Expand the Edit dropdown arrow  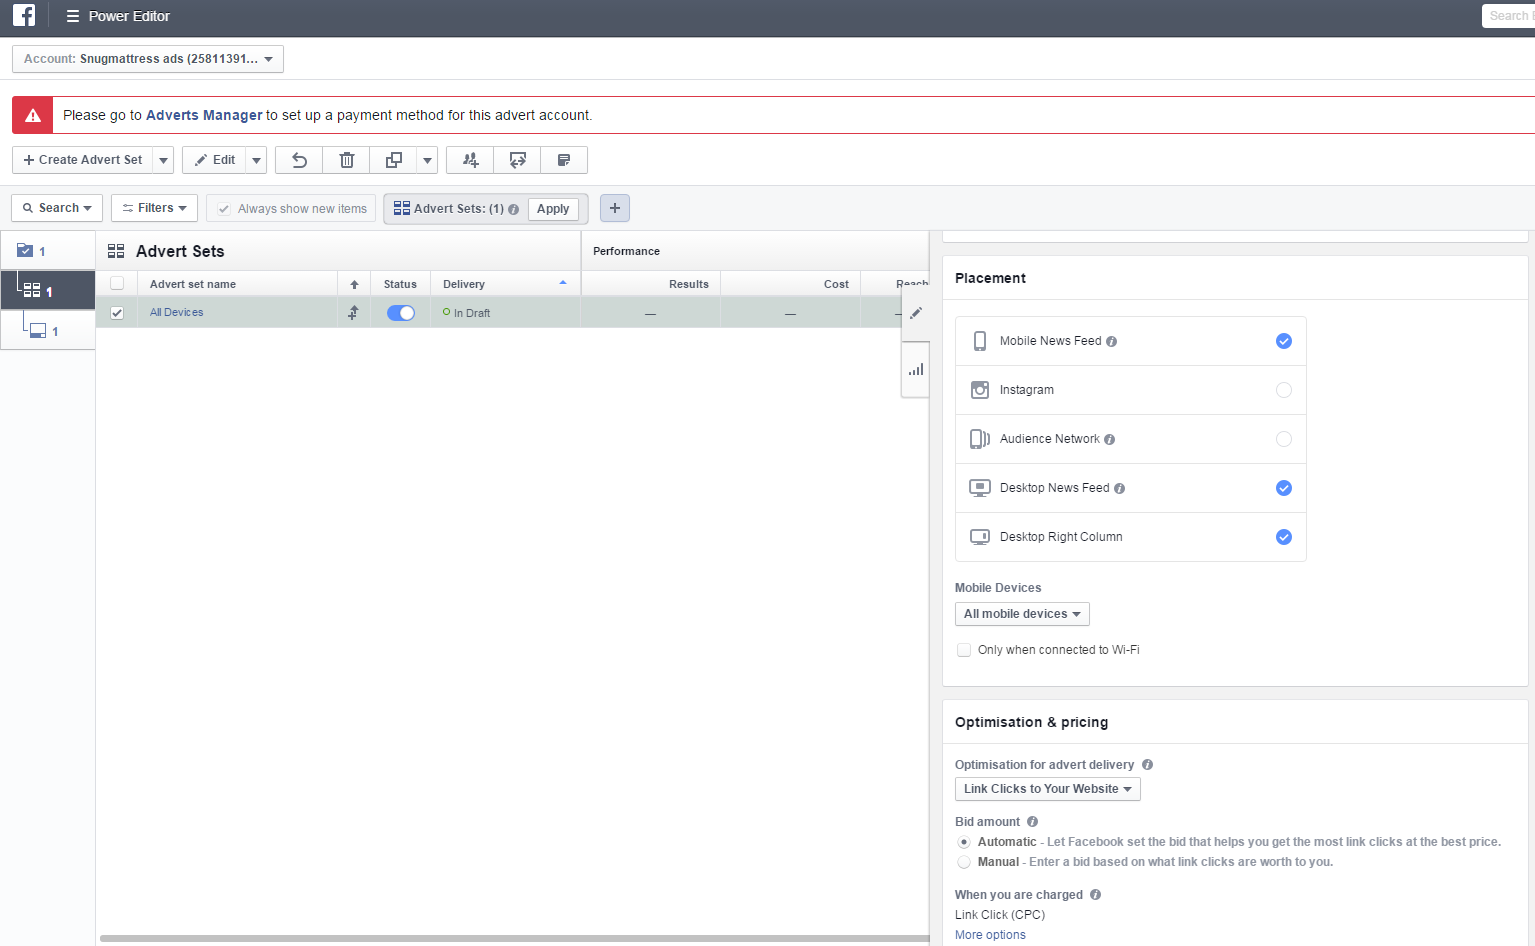257,160
